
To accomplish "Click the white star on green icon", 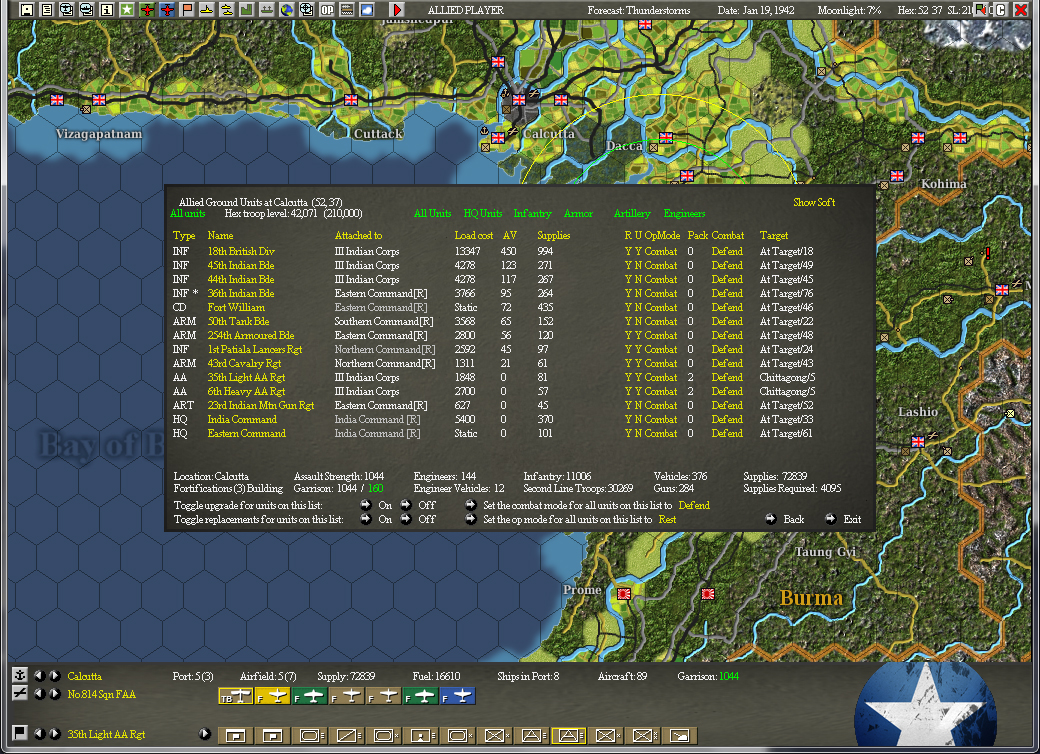I will pyautogui.click(x=127, y=10).
